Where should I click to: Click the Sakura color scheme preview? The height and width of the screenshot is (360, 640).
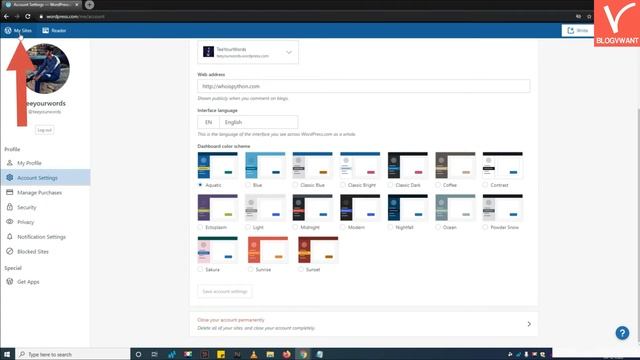[218, 250]
